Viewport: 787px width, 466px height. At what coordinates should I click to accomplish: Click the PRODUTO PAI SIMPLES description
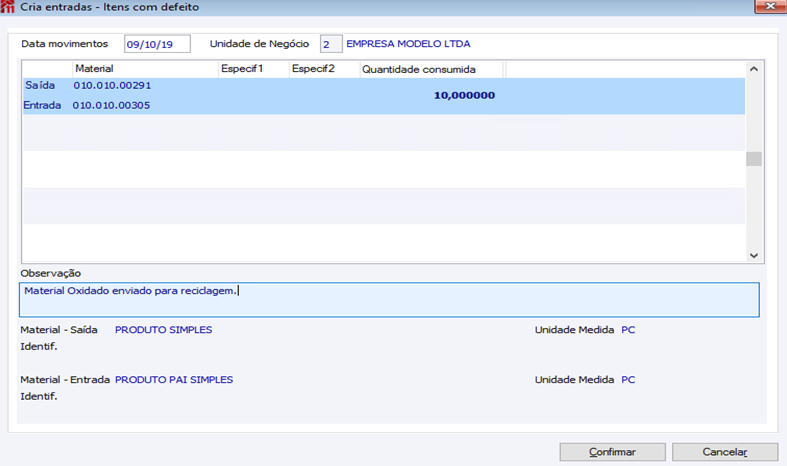point(174,380)
